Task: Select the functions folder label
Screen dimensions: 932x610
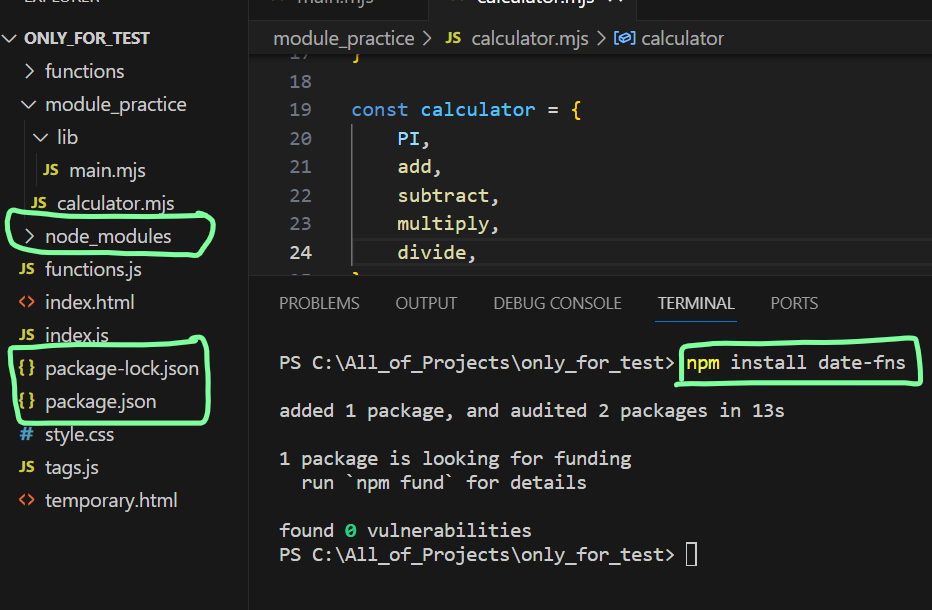Action: (84, 72)
